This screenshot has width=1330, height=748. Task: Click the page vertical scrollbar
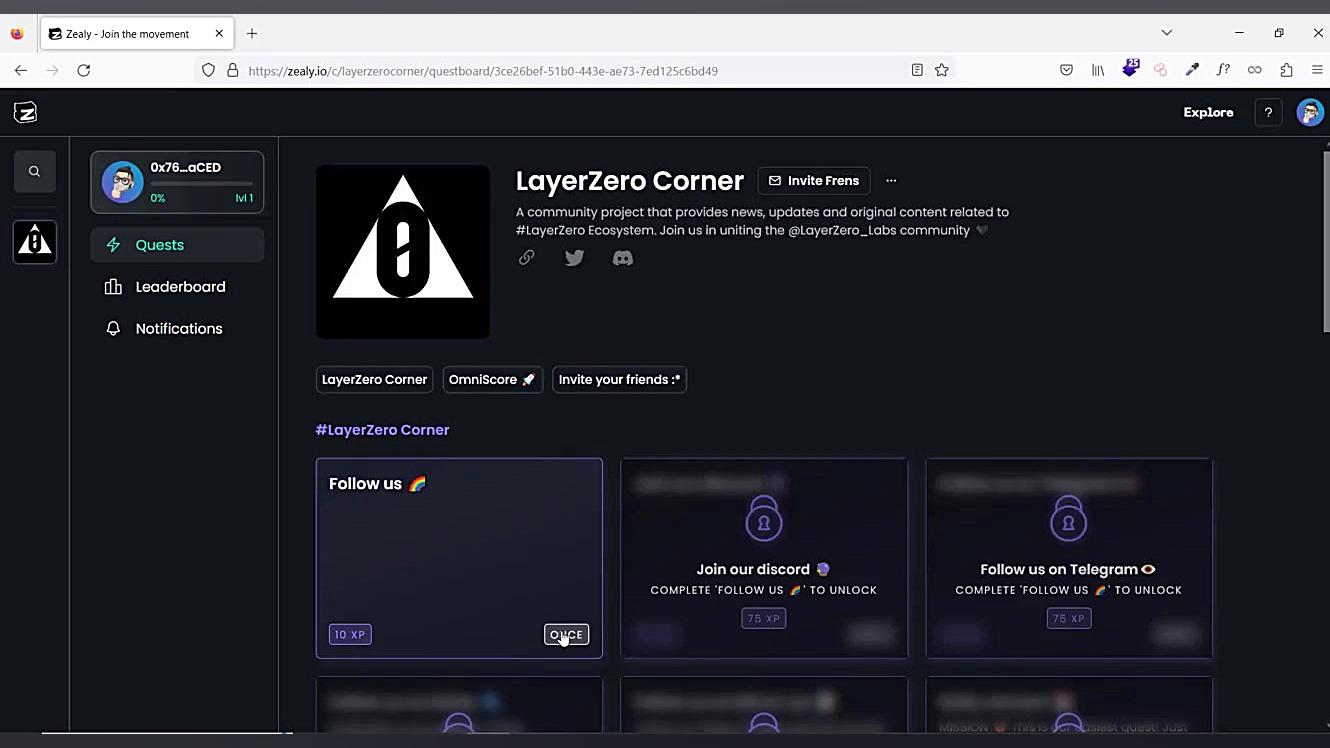1326,240
